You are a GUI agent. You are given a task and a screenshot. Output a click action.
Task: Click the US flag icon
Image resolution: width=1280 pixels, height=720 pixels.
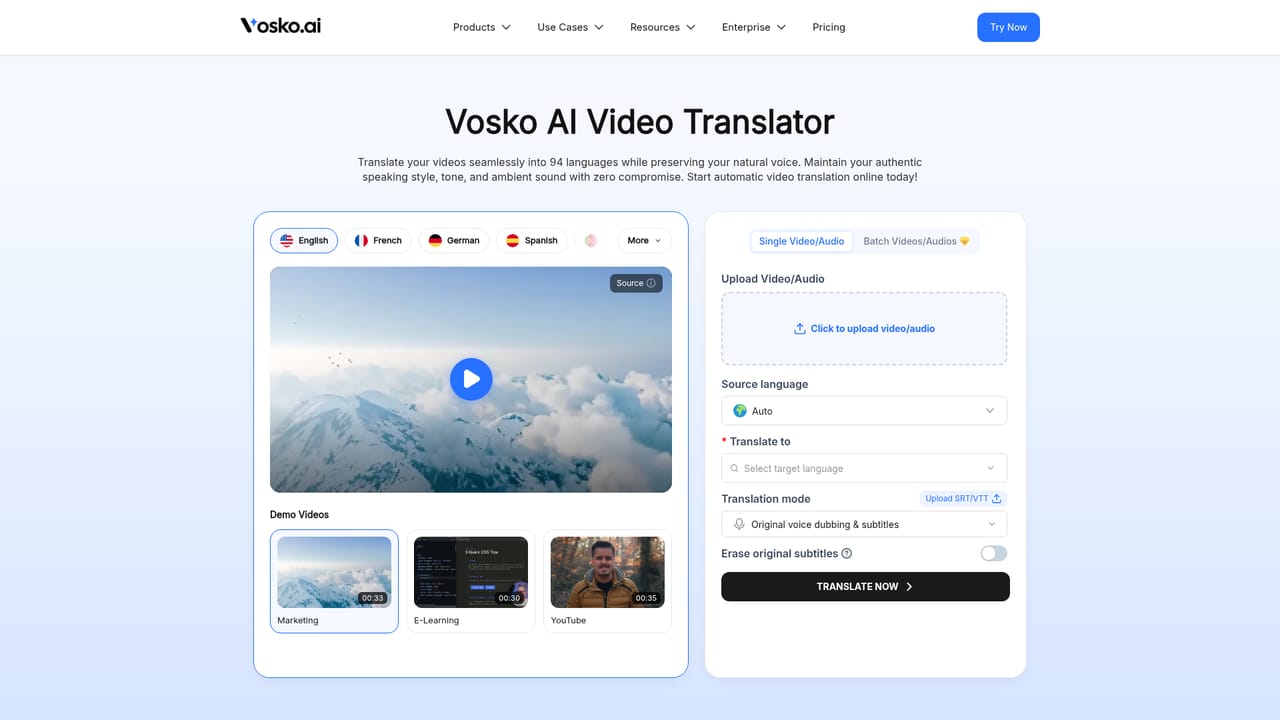(x=287, y=240)
